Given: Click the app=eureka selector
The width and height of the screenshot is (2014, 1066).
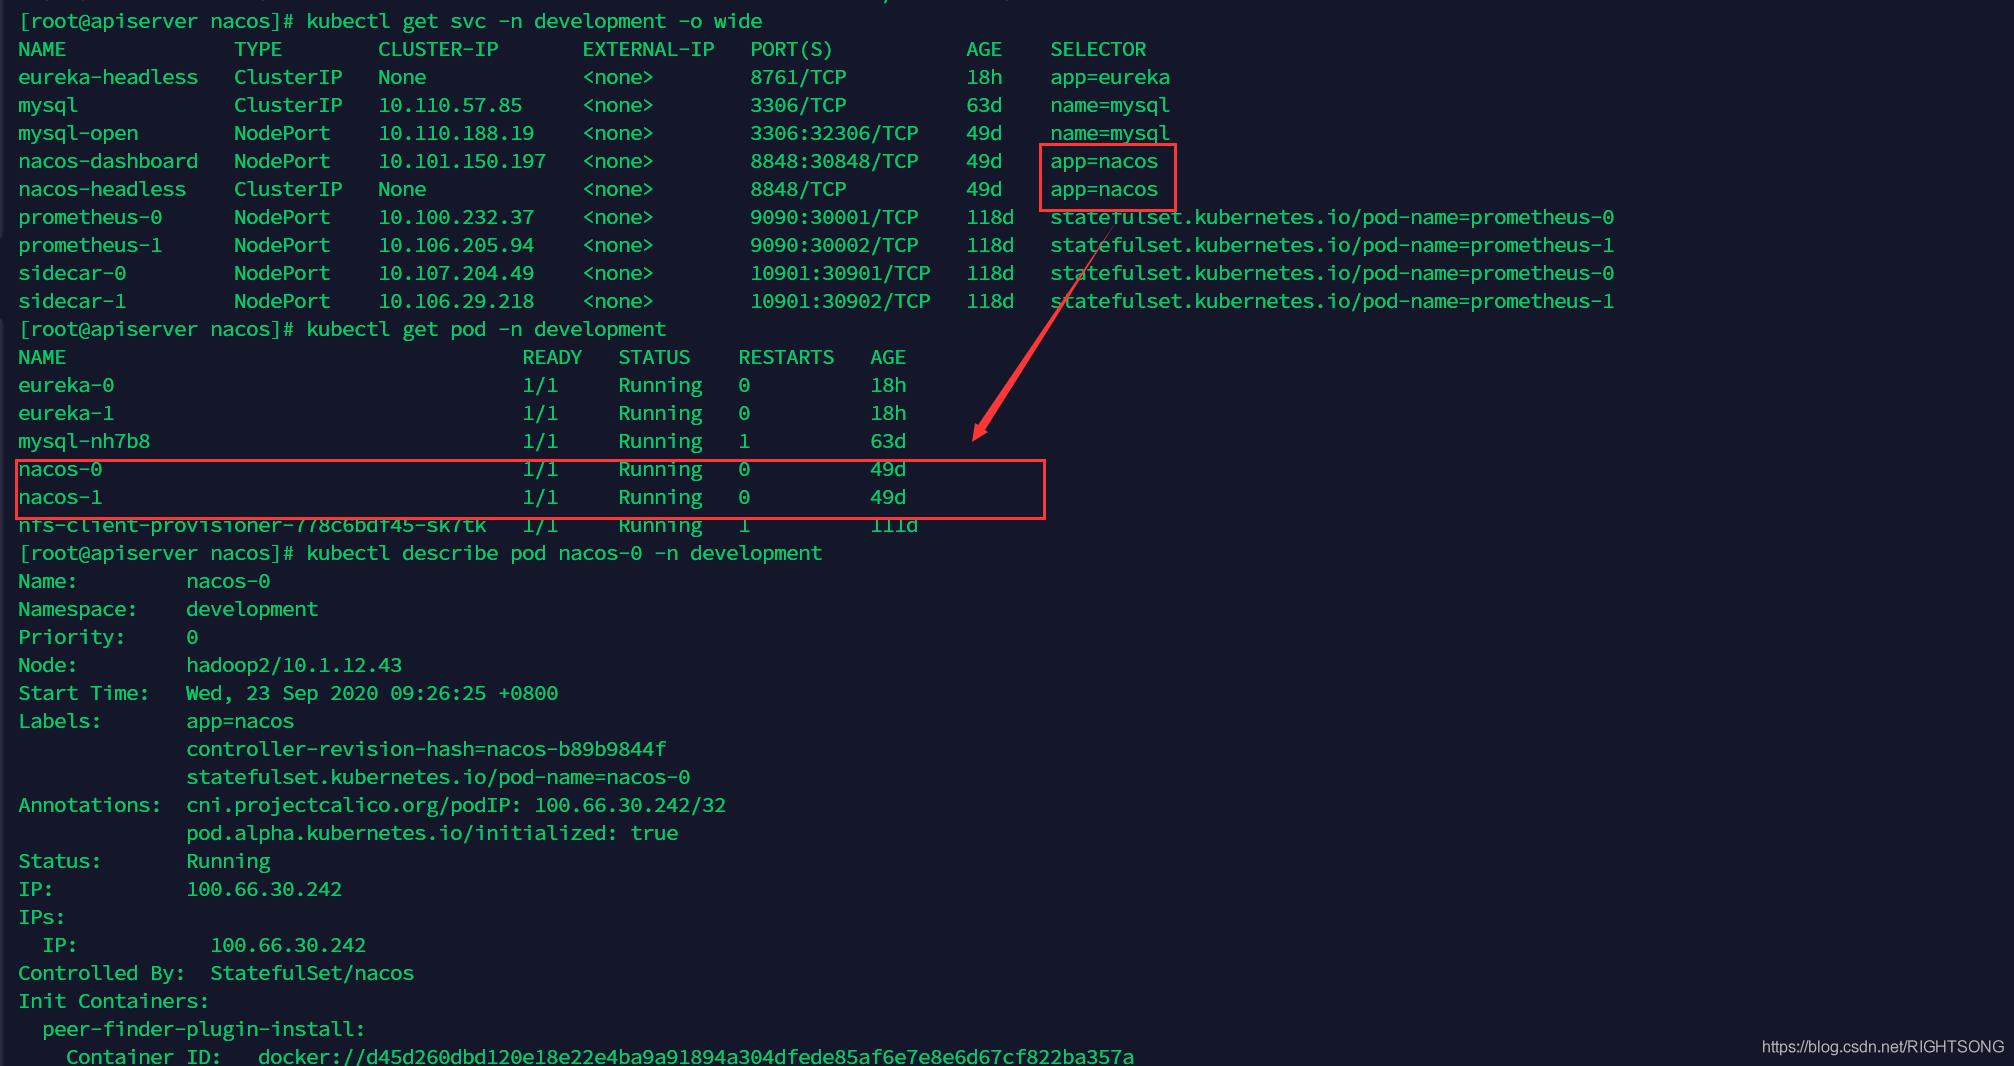Looking at the screenshot, I should [x=1110, y=77].
